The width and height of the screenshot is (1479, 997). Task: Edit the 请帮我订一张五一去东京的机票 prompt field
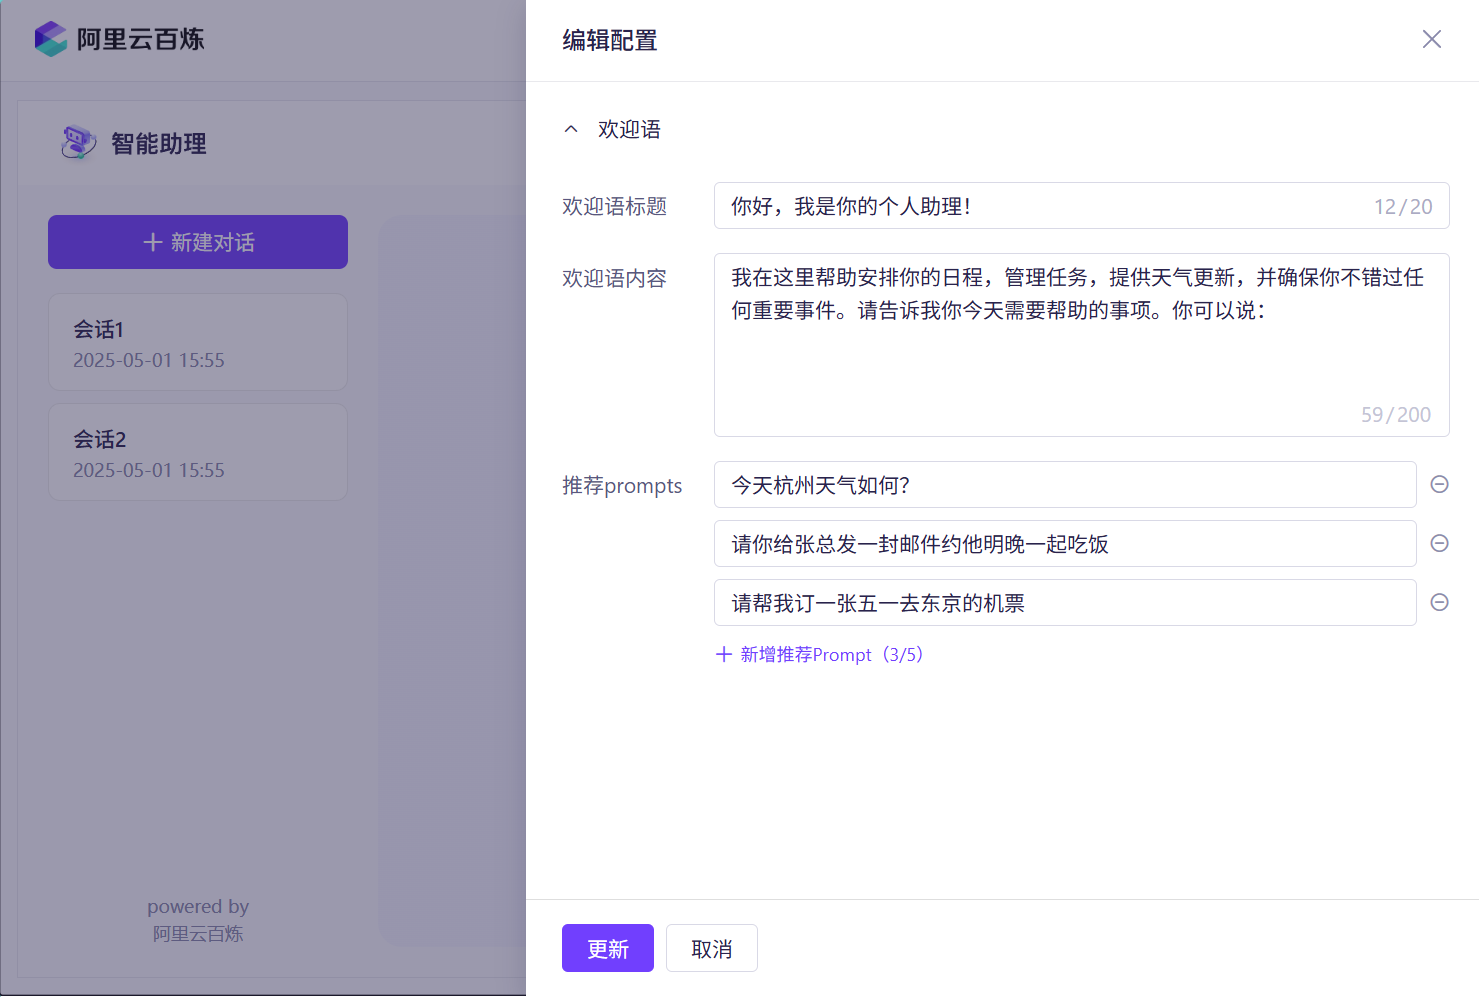(x=1065, y=603)
